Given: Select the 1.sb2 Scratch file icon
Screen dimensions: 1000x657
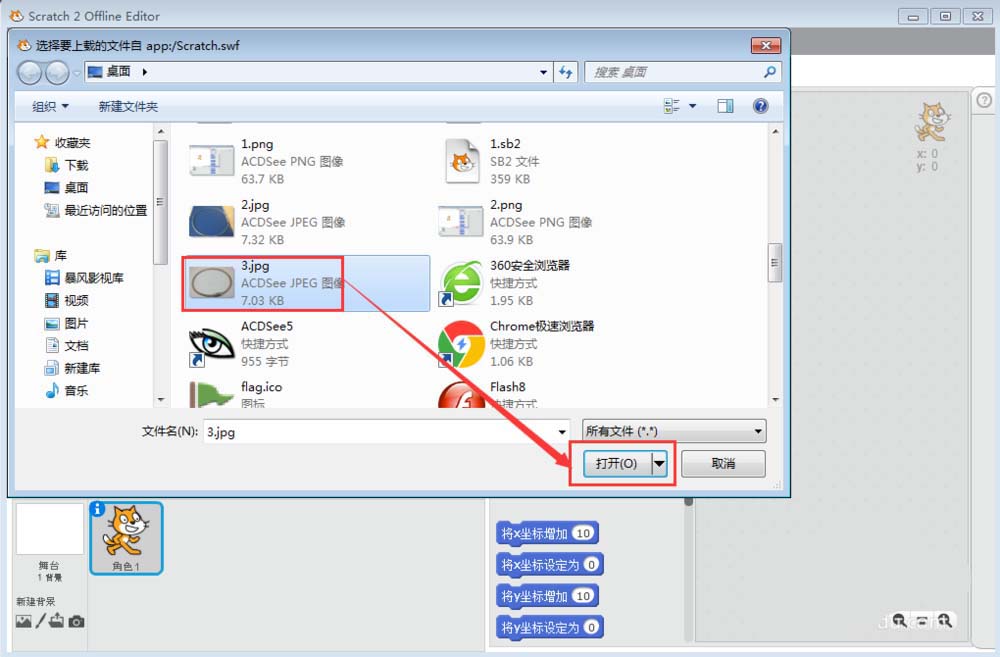Looking at the screenshot, I should [x=462, y=161].
